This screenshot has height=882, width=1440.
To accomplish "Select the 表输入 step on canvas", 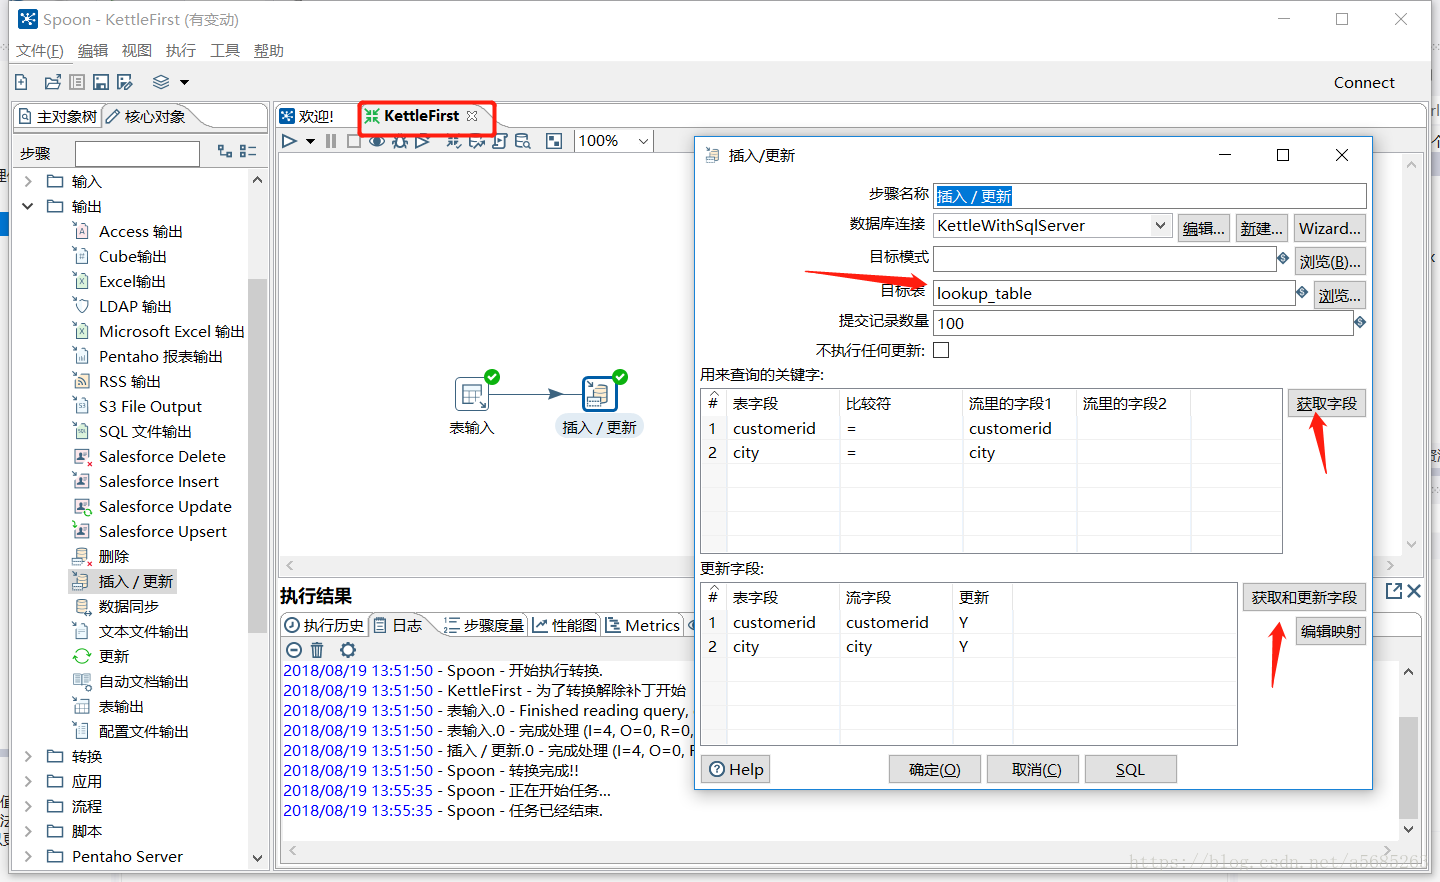I will pos(472,394).
